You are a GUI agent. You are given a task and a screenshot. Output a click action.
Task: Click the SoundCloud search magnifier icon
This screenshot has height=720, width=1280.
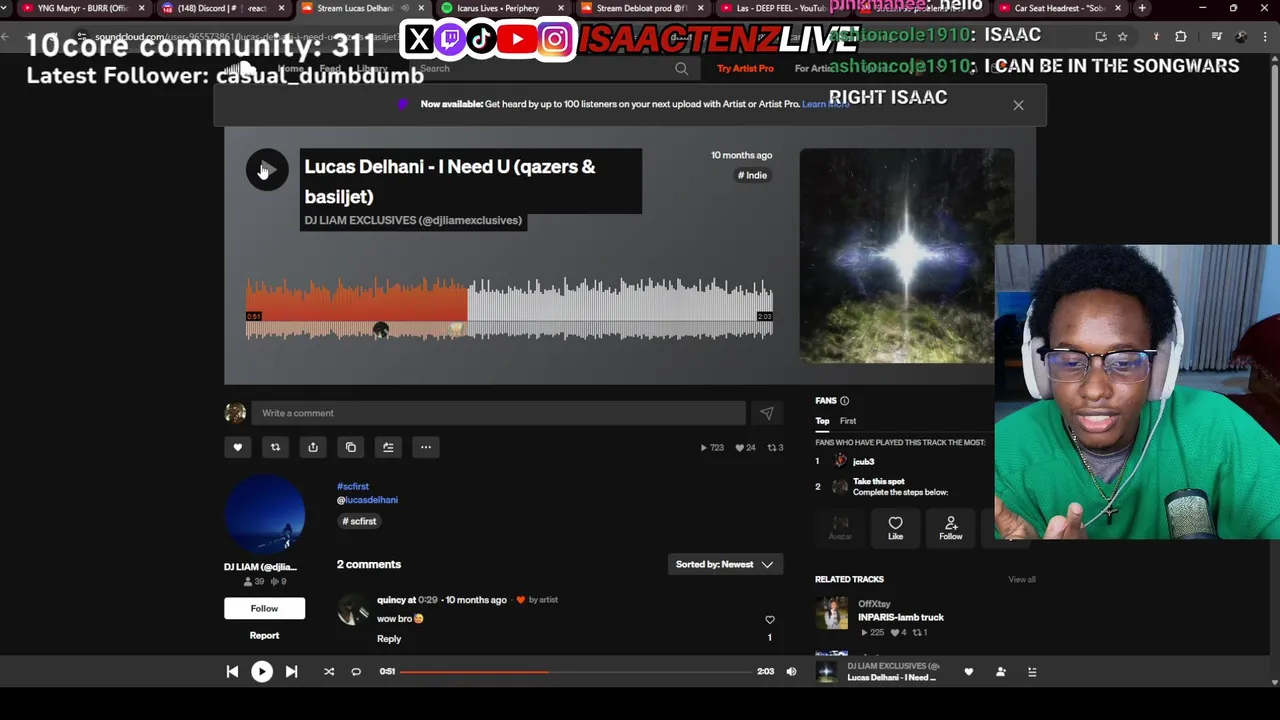point(682,69)
